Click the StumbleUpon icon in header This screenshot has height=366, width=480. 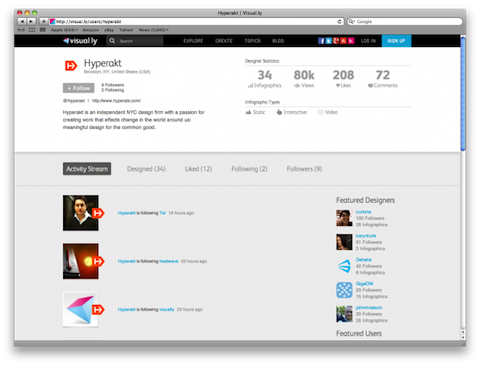click(x=343, y=41)
